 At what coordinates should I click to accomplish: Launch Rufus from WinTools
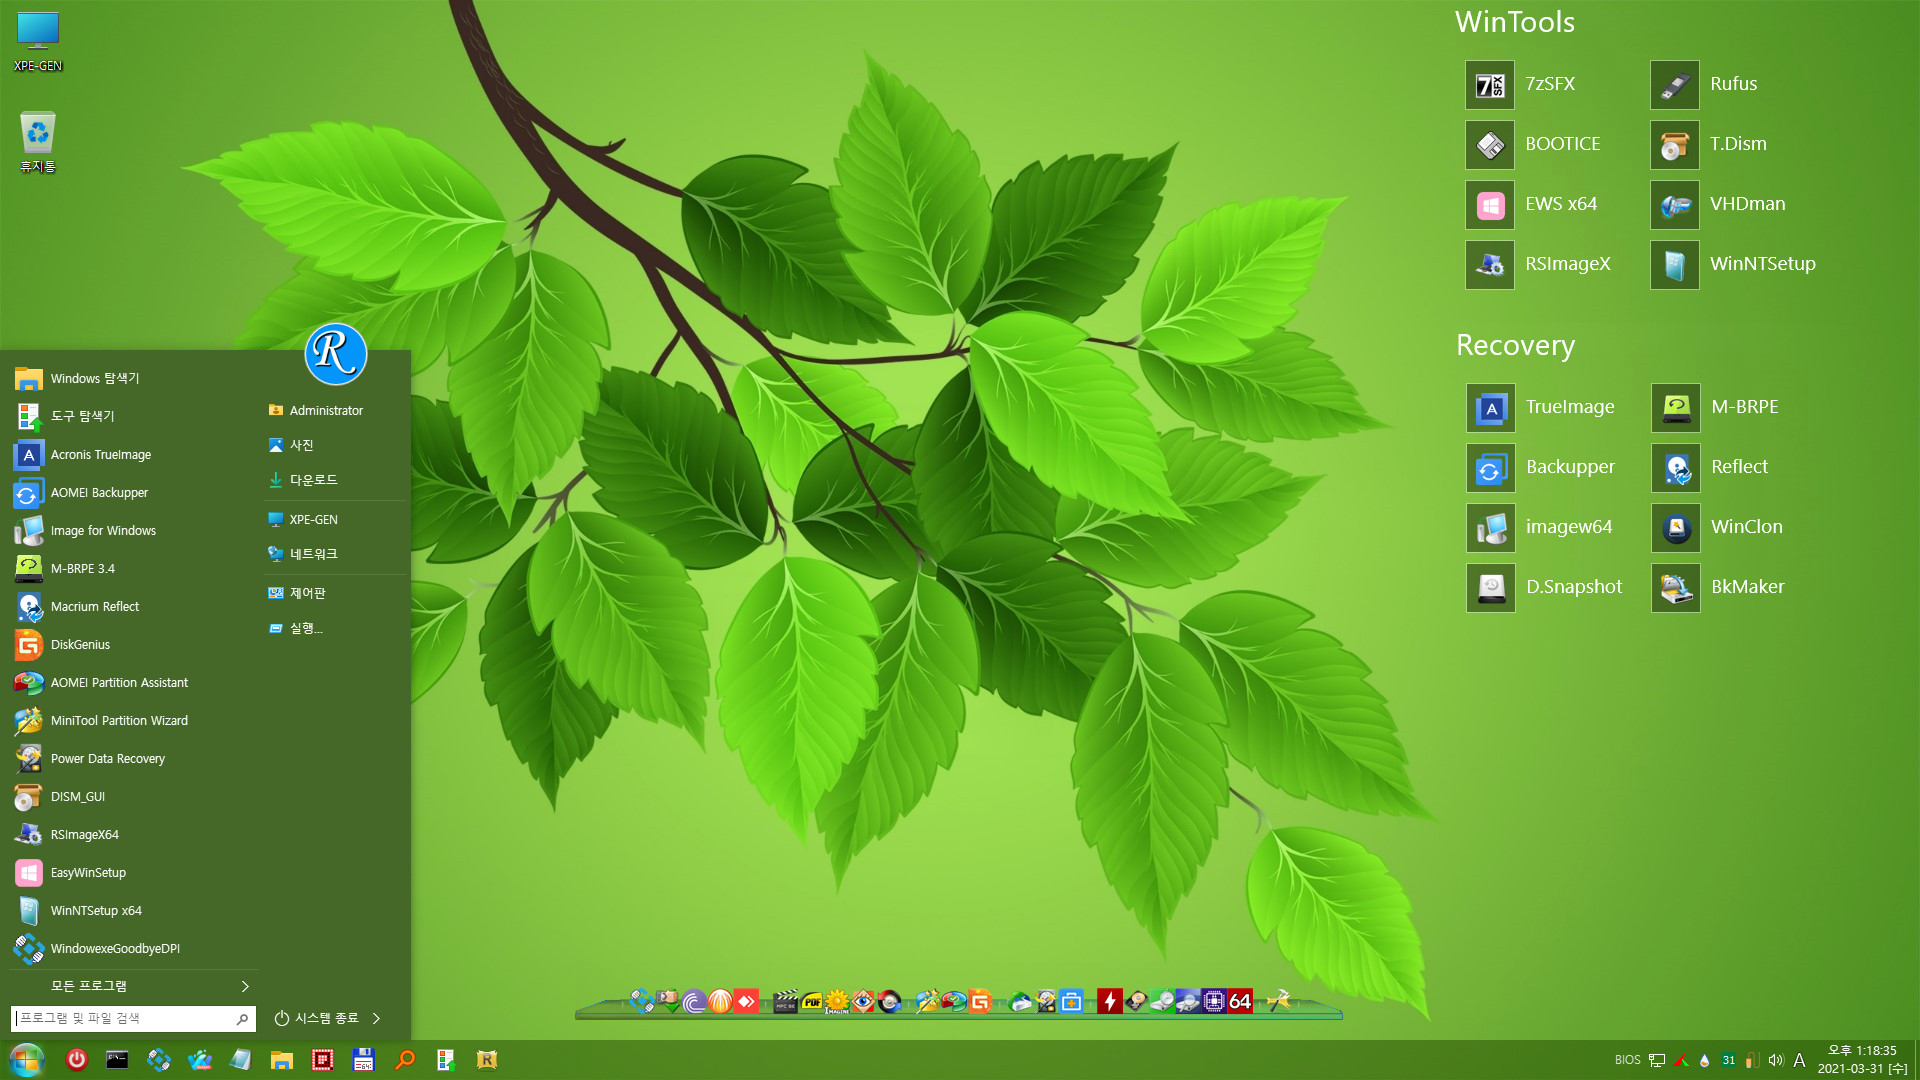click(1675, 85)
